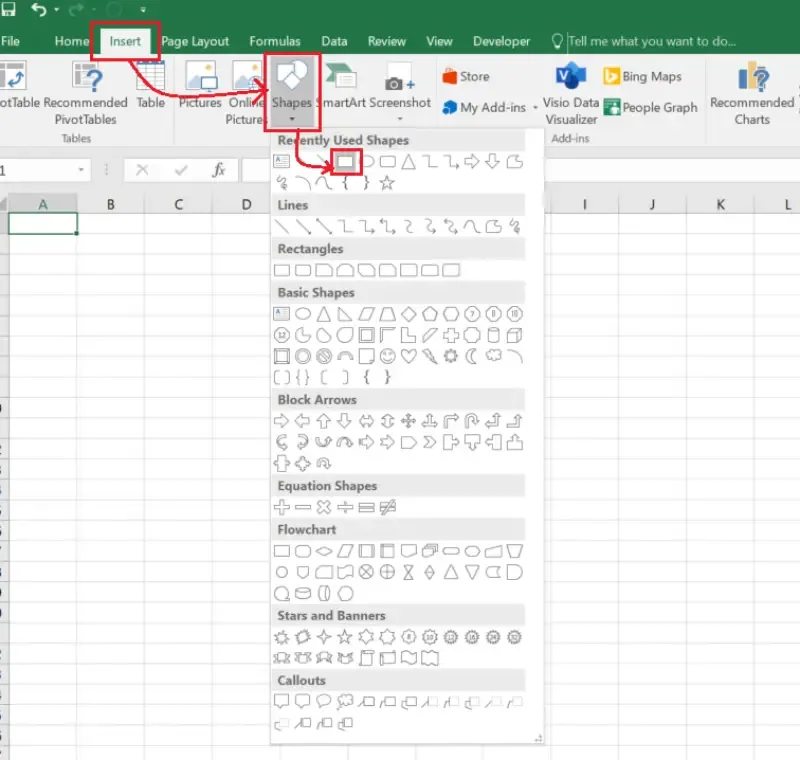Click cell A1
800x760 pixels.
[43, 223]
